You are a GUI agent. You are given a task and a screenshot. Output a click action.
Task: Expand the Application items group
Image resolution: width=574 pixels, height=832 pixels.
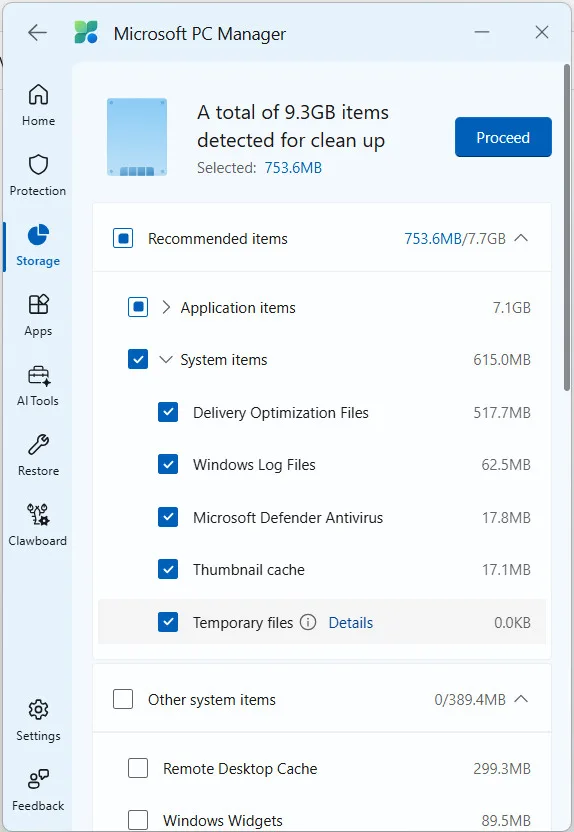[166, 307]
